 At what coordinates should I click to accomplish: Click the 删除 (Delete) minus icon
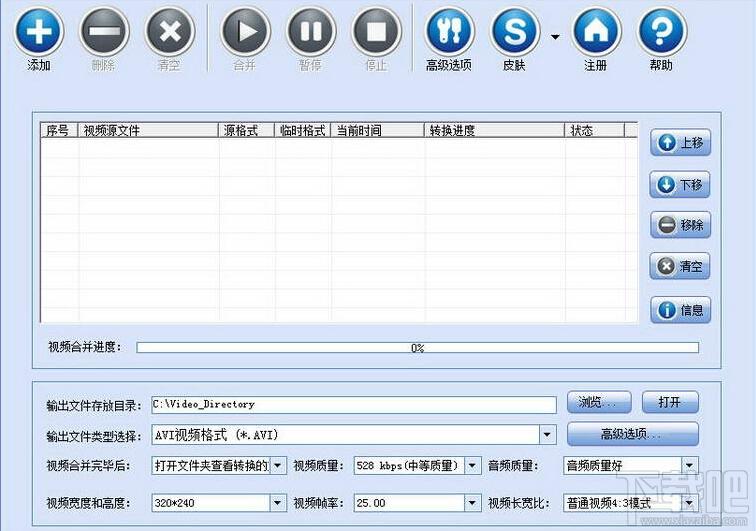coord(104,31)
